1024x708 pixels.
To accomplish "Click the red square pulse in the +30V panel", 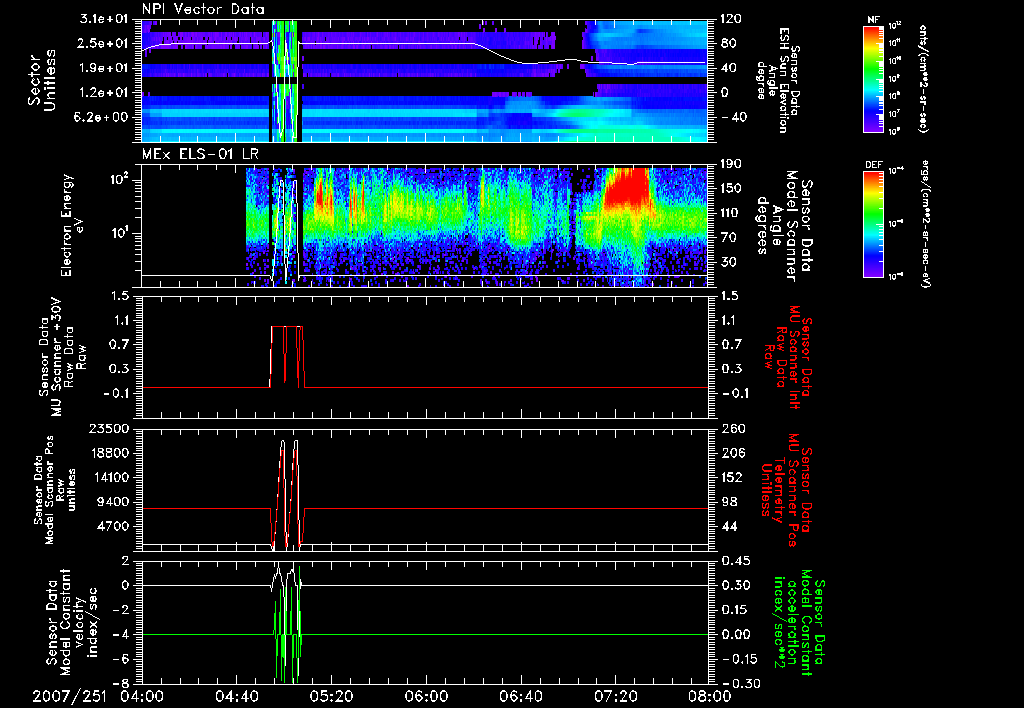I will pos(287,357).
